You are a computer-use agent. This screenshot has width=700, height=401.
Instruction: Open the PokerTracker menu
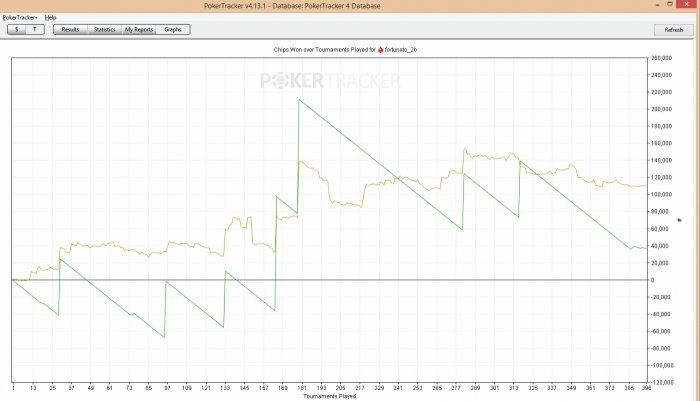pos(20,17)
